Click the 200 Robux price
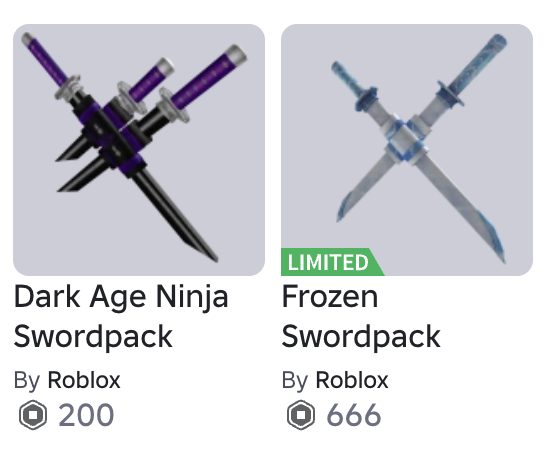 click(x=86, y=415)
